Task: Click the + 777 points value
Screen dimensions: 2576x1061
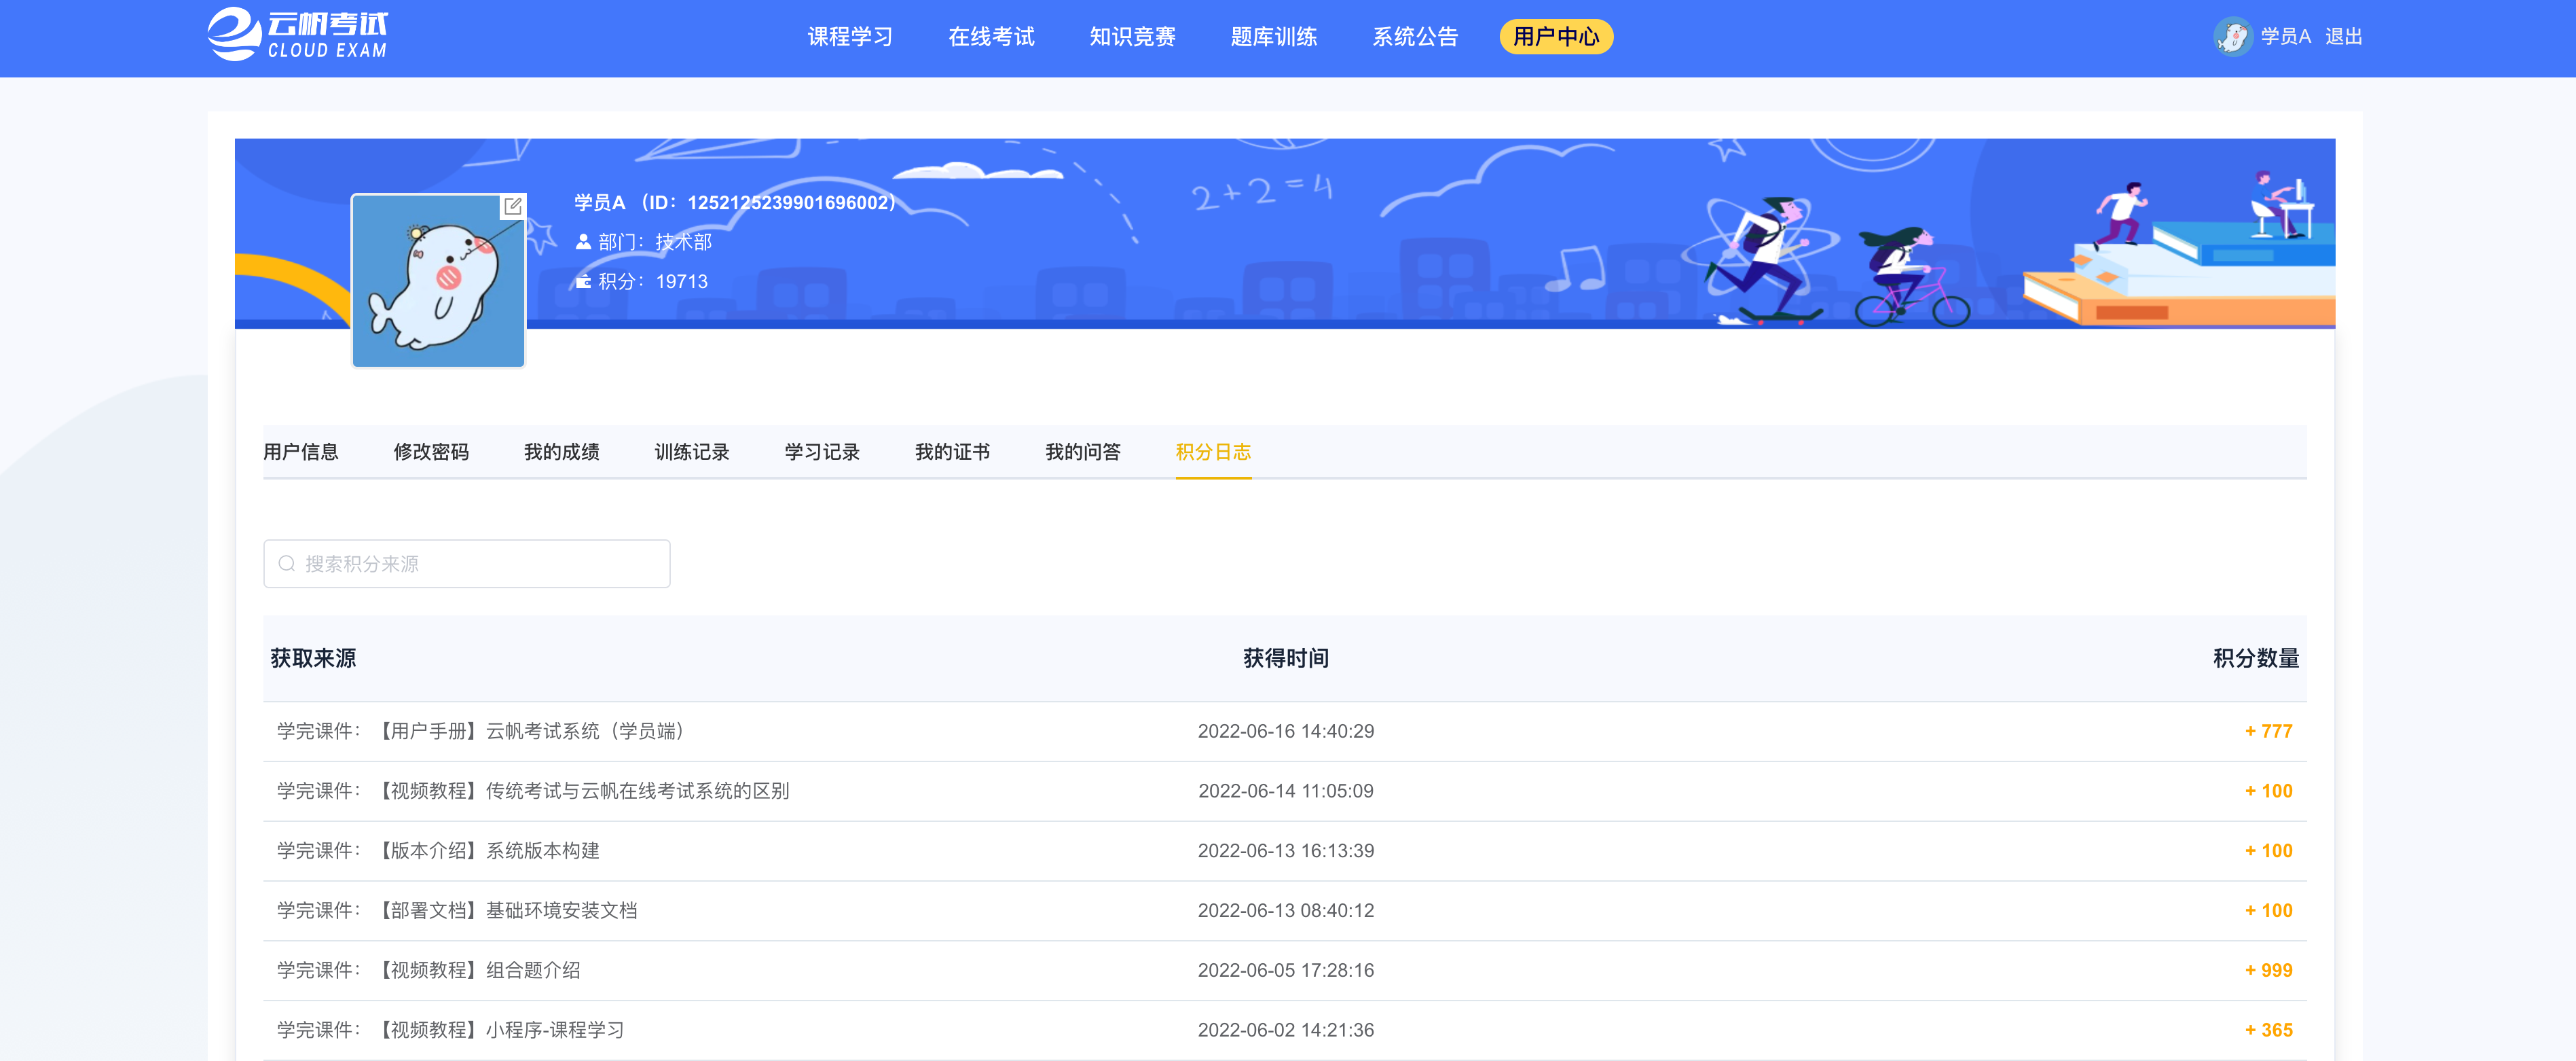Action: (2268, 732)
